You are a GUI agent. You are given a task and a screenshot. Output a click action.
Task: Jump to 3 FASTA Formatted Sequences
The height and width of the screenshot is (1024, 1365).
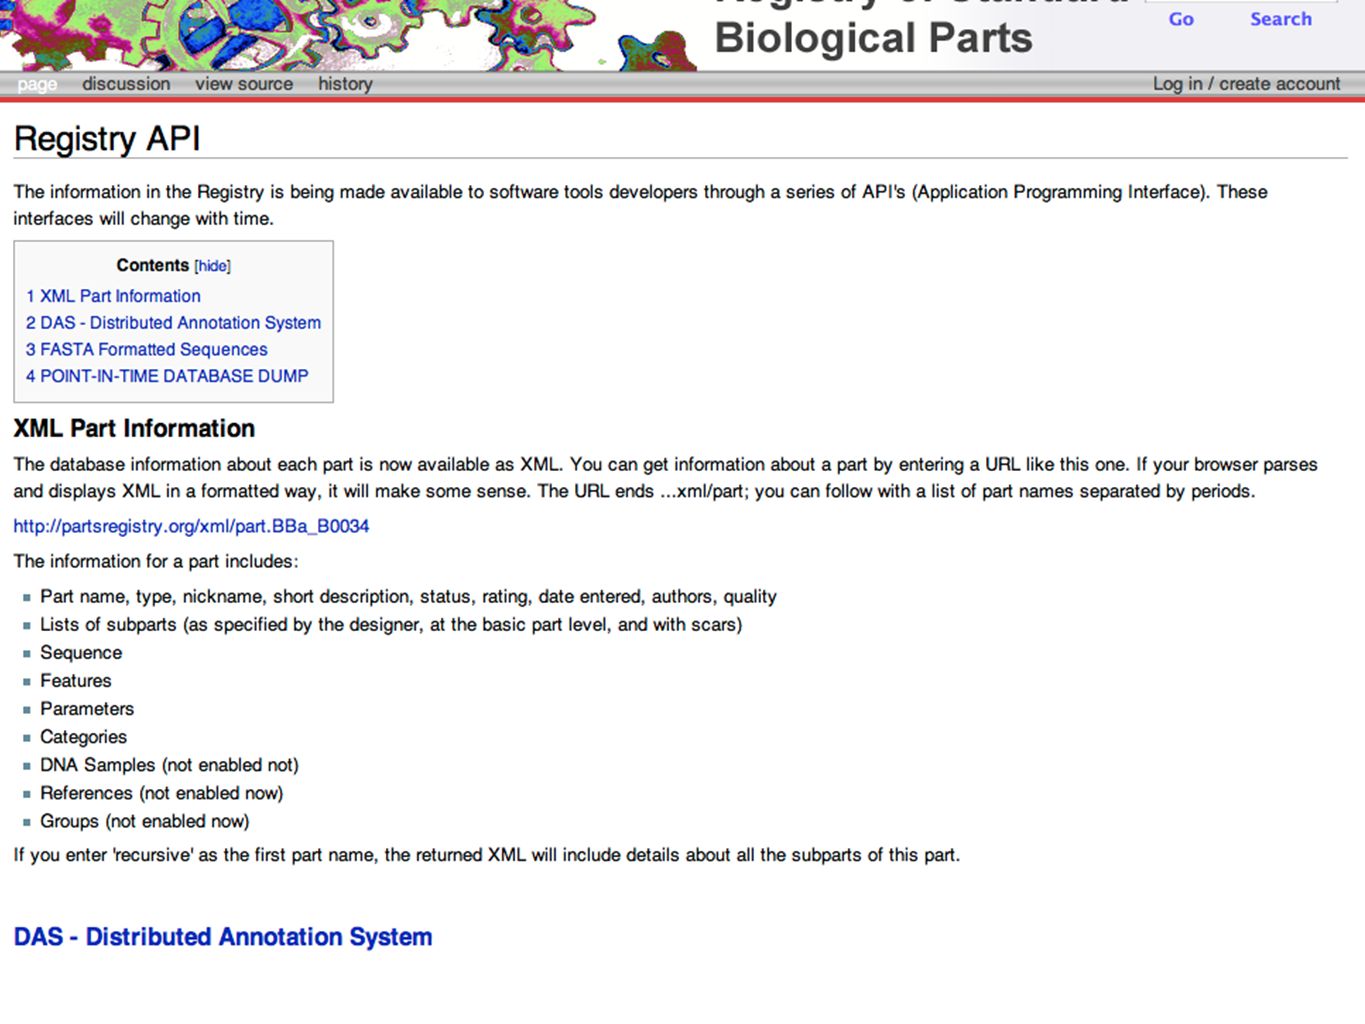point(146,349)
